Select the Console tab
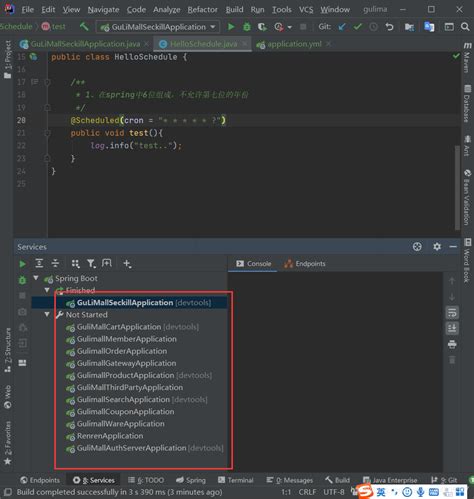The width and height of the screenshot is (474, 499). [253, 264]
